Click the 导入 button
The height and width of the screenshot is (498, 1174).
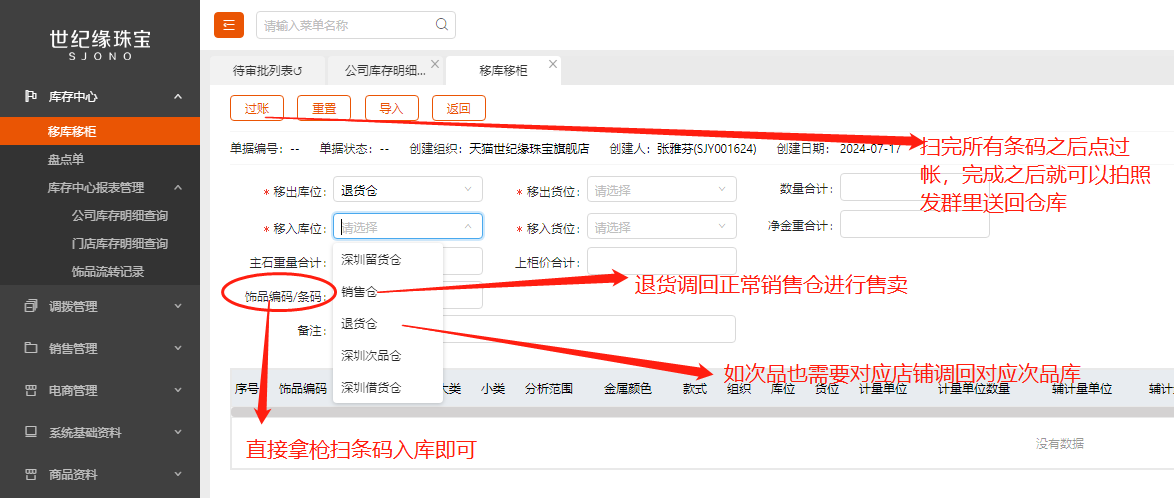[x=391, y=108]
